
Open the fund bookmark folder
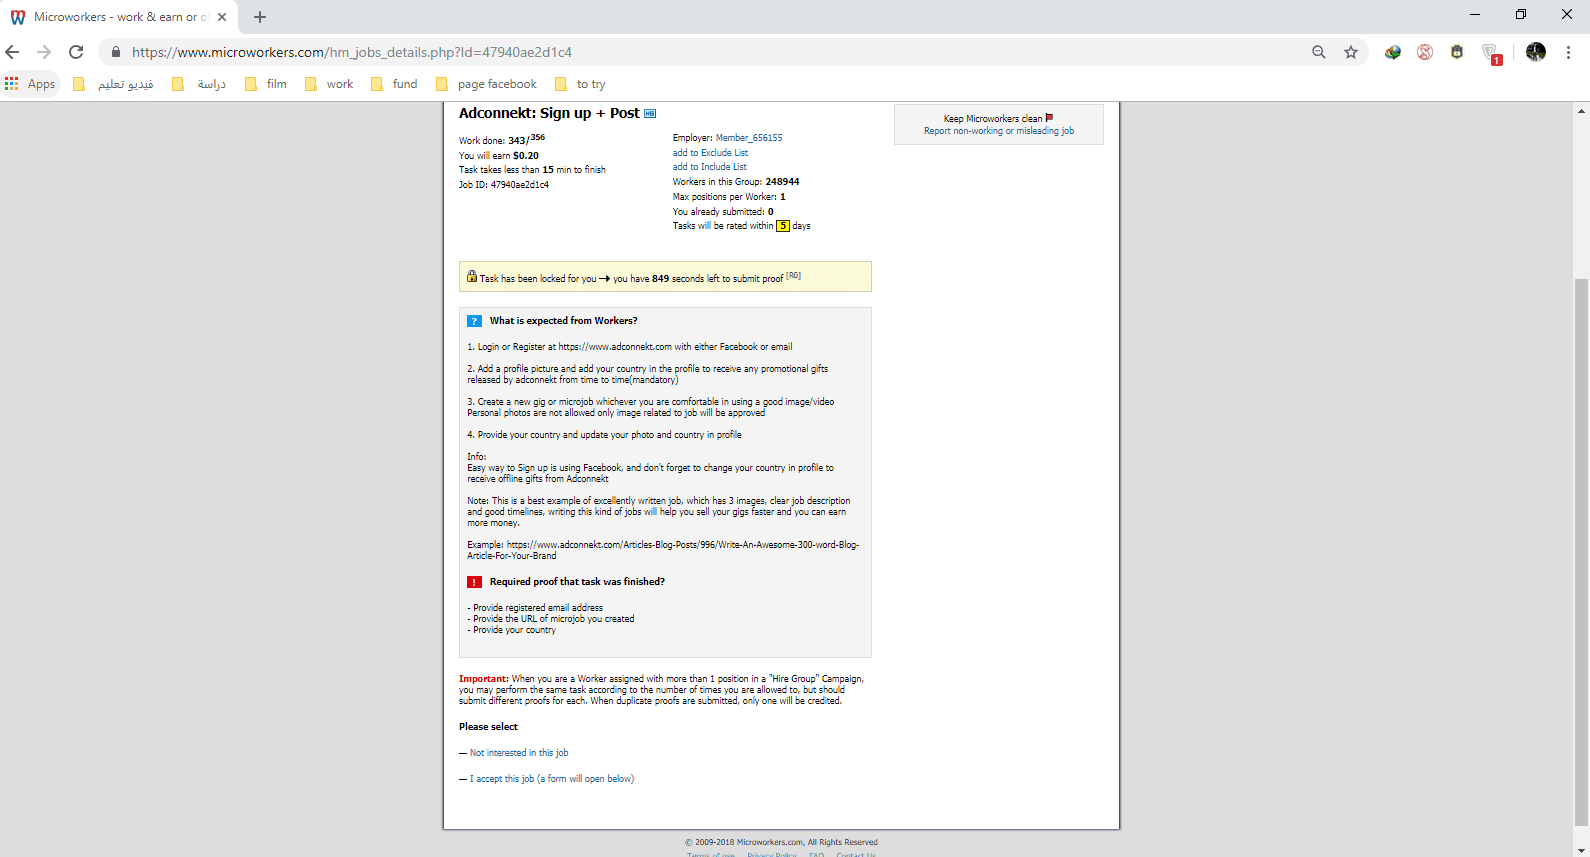(394, 84)
